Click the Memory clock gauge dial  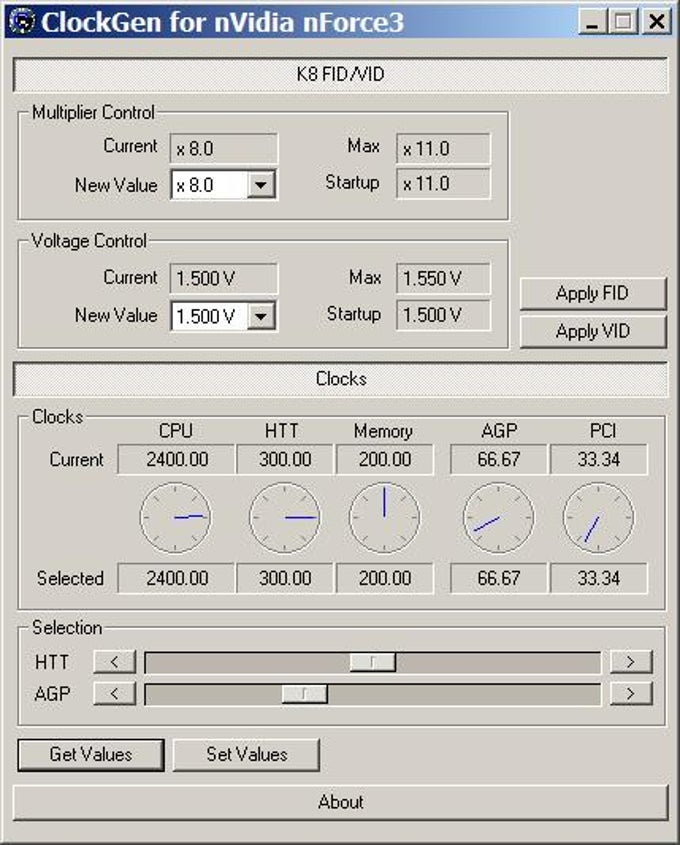tap(384, 517)
